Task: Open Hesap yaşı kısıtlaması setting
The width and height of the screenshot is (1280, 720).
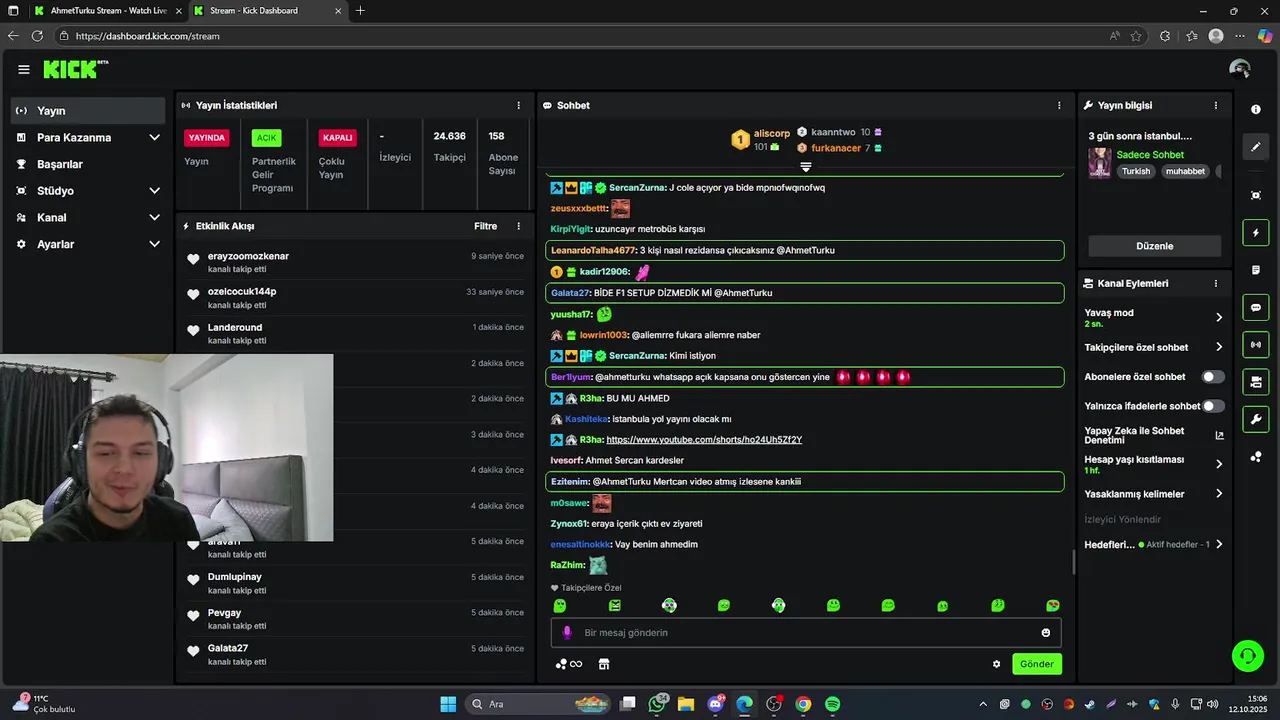Action: pos(1154,465)
